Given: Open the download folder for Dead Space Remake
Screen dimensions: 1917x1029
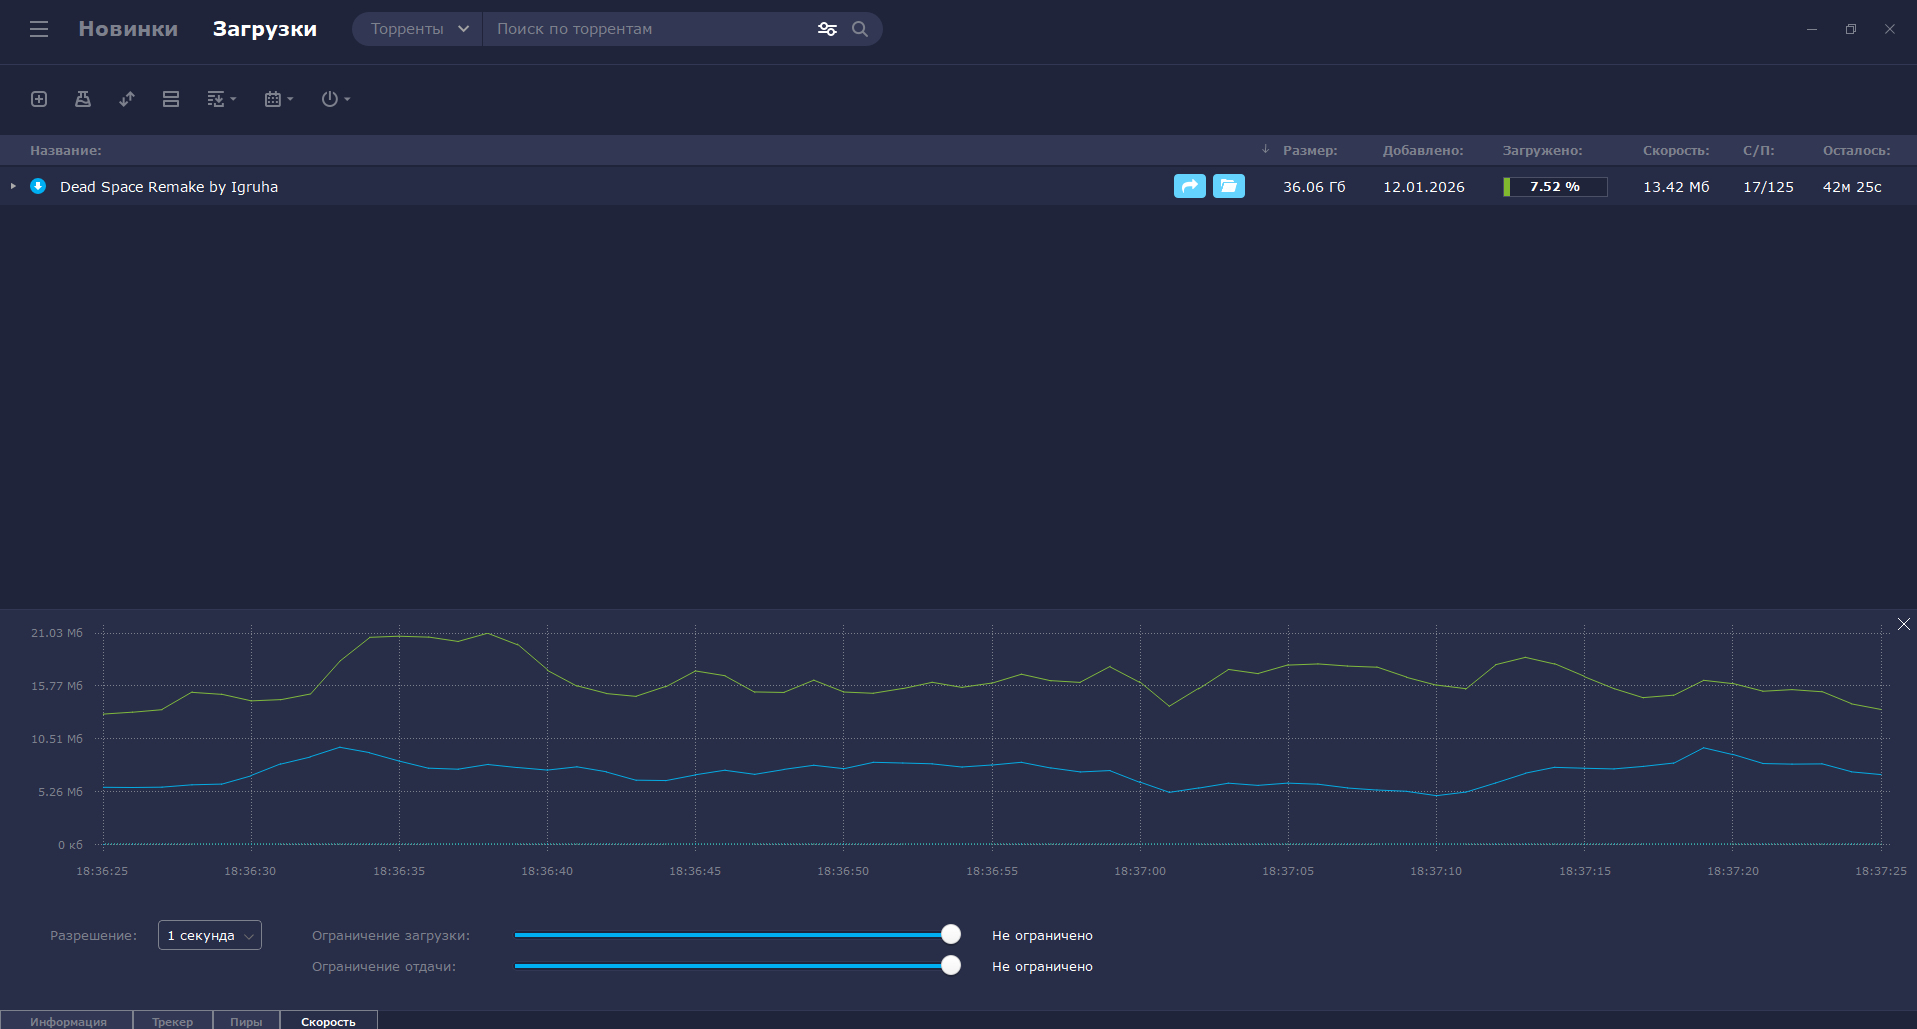Looking at the screenshot, I should 1228,186.
